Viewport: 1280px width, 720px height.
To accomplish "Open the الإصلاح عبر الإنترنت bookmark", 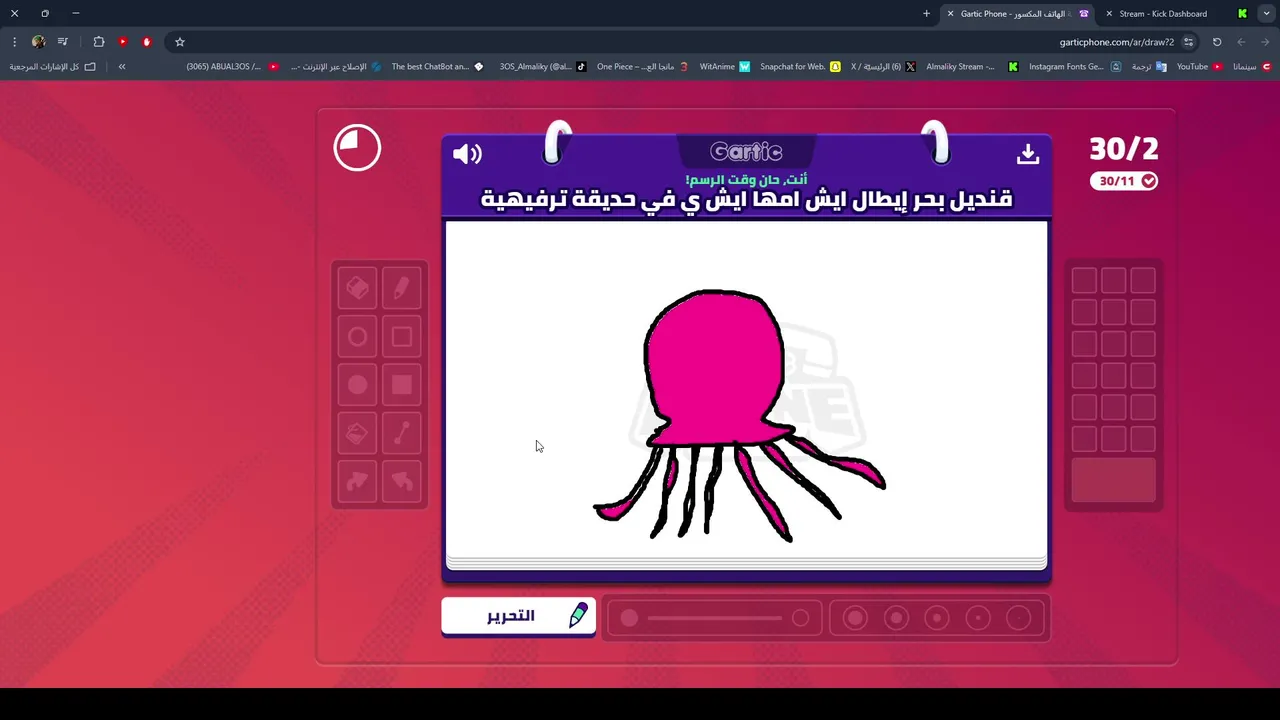I will (336, 67).
